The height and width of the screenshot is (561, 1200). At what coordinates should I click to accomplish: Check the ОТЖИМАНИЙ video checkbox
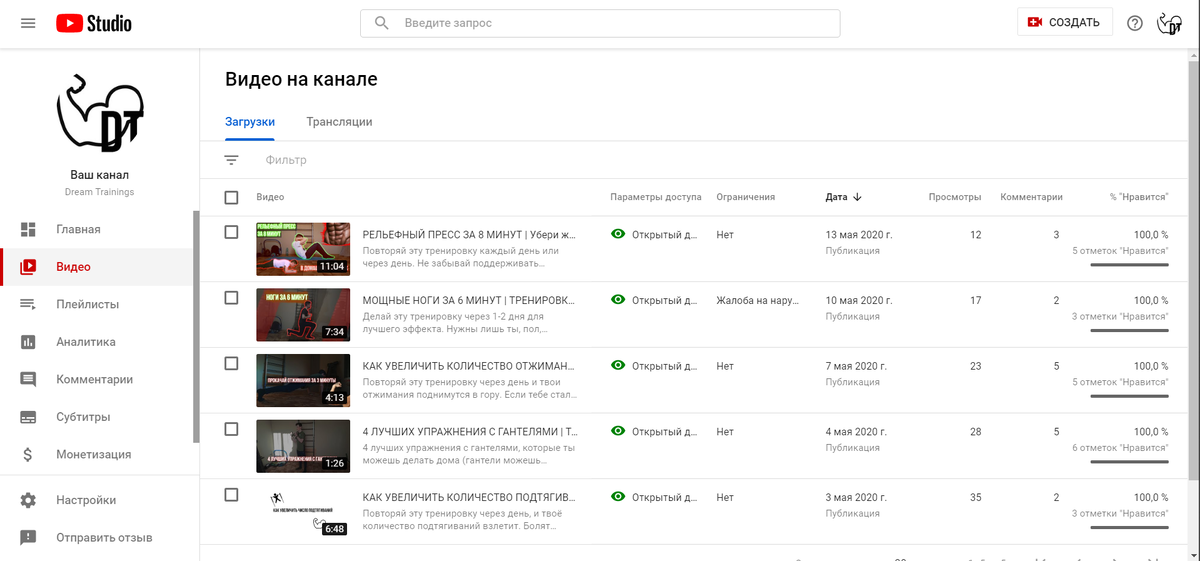231,364
